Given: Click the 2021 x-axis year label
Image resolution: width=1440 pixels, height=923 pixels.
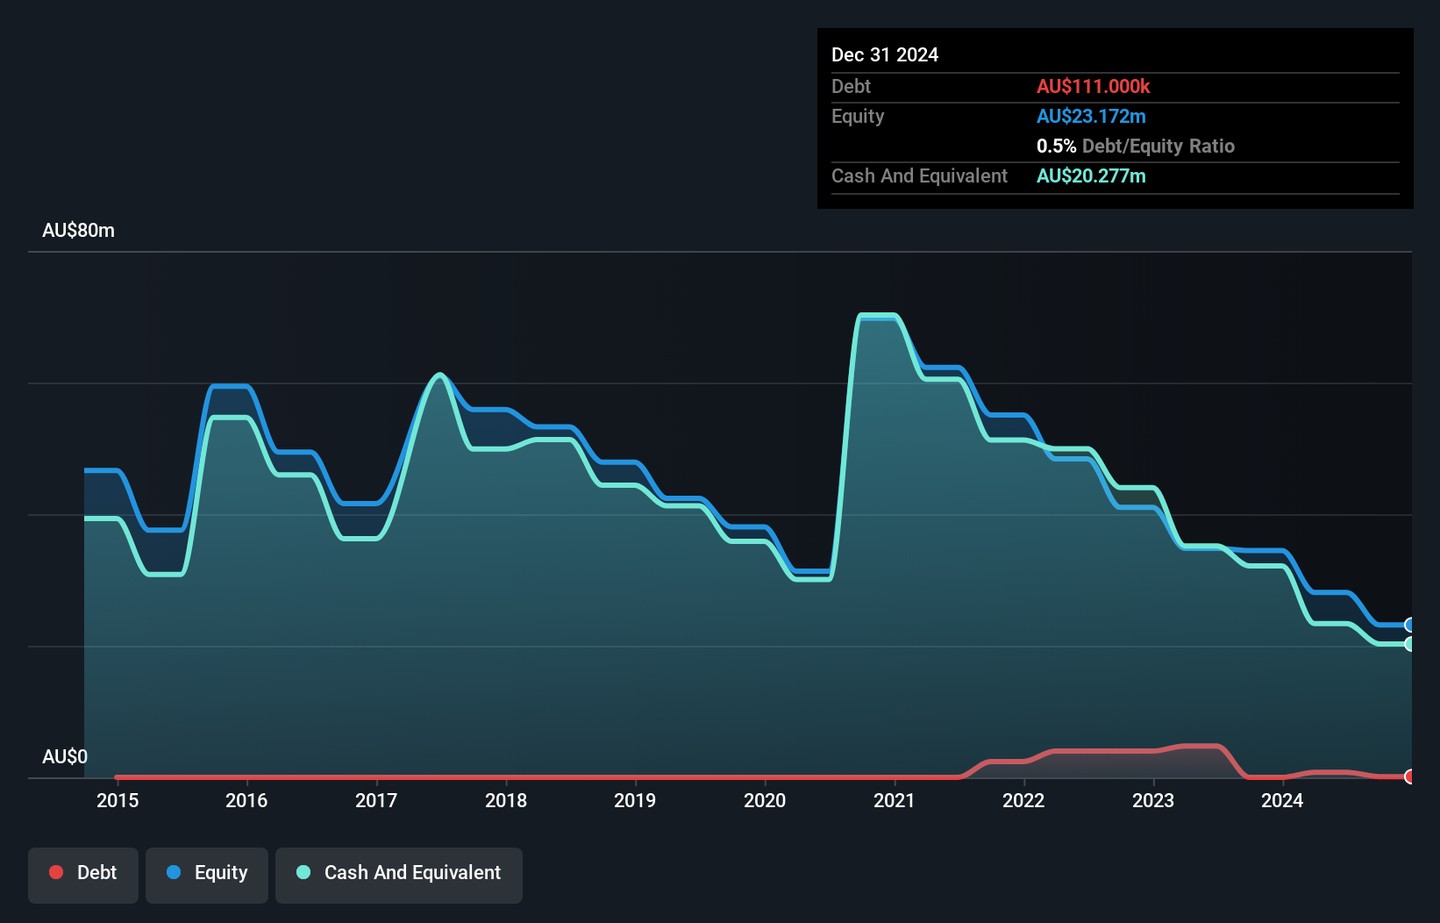Looking at the screenshot, I should point(894,801).
